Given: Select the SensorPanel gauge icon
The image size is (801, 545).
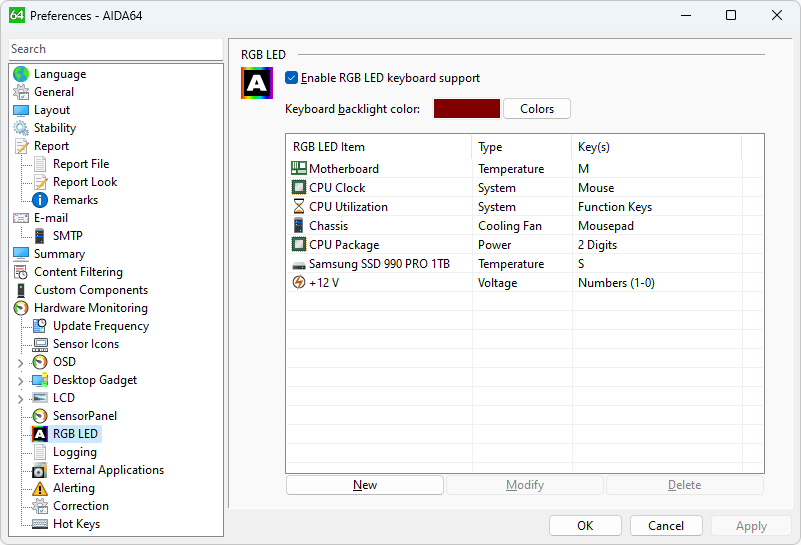Looking at the screenshot, I should coord(40,416).
